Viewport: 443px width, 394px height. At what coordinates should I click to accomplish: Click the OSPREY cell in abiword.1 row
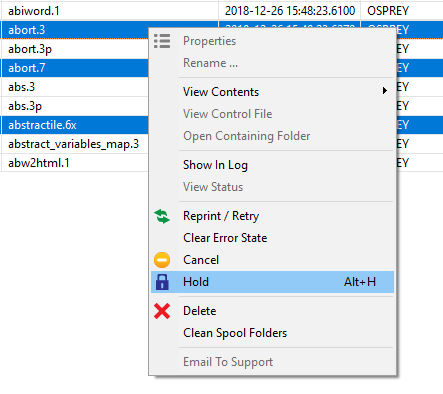click(402, 11)
